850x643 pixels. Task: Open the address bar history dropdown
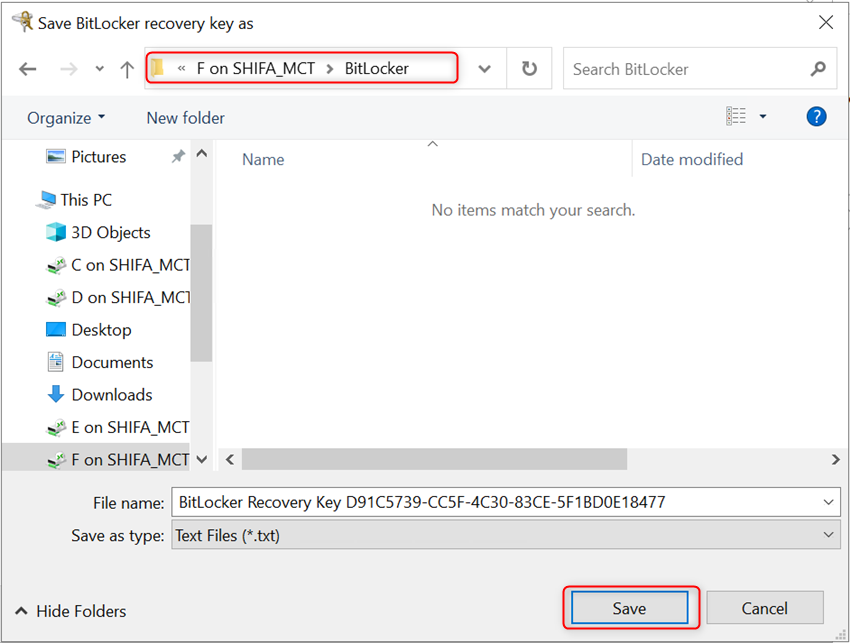pyautogui.click(x=484, y=68)
